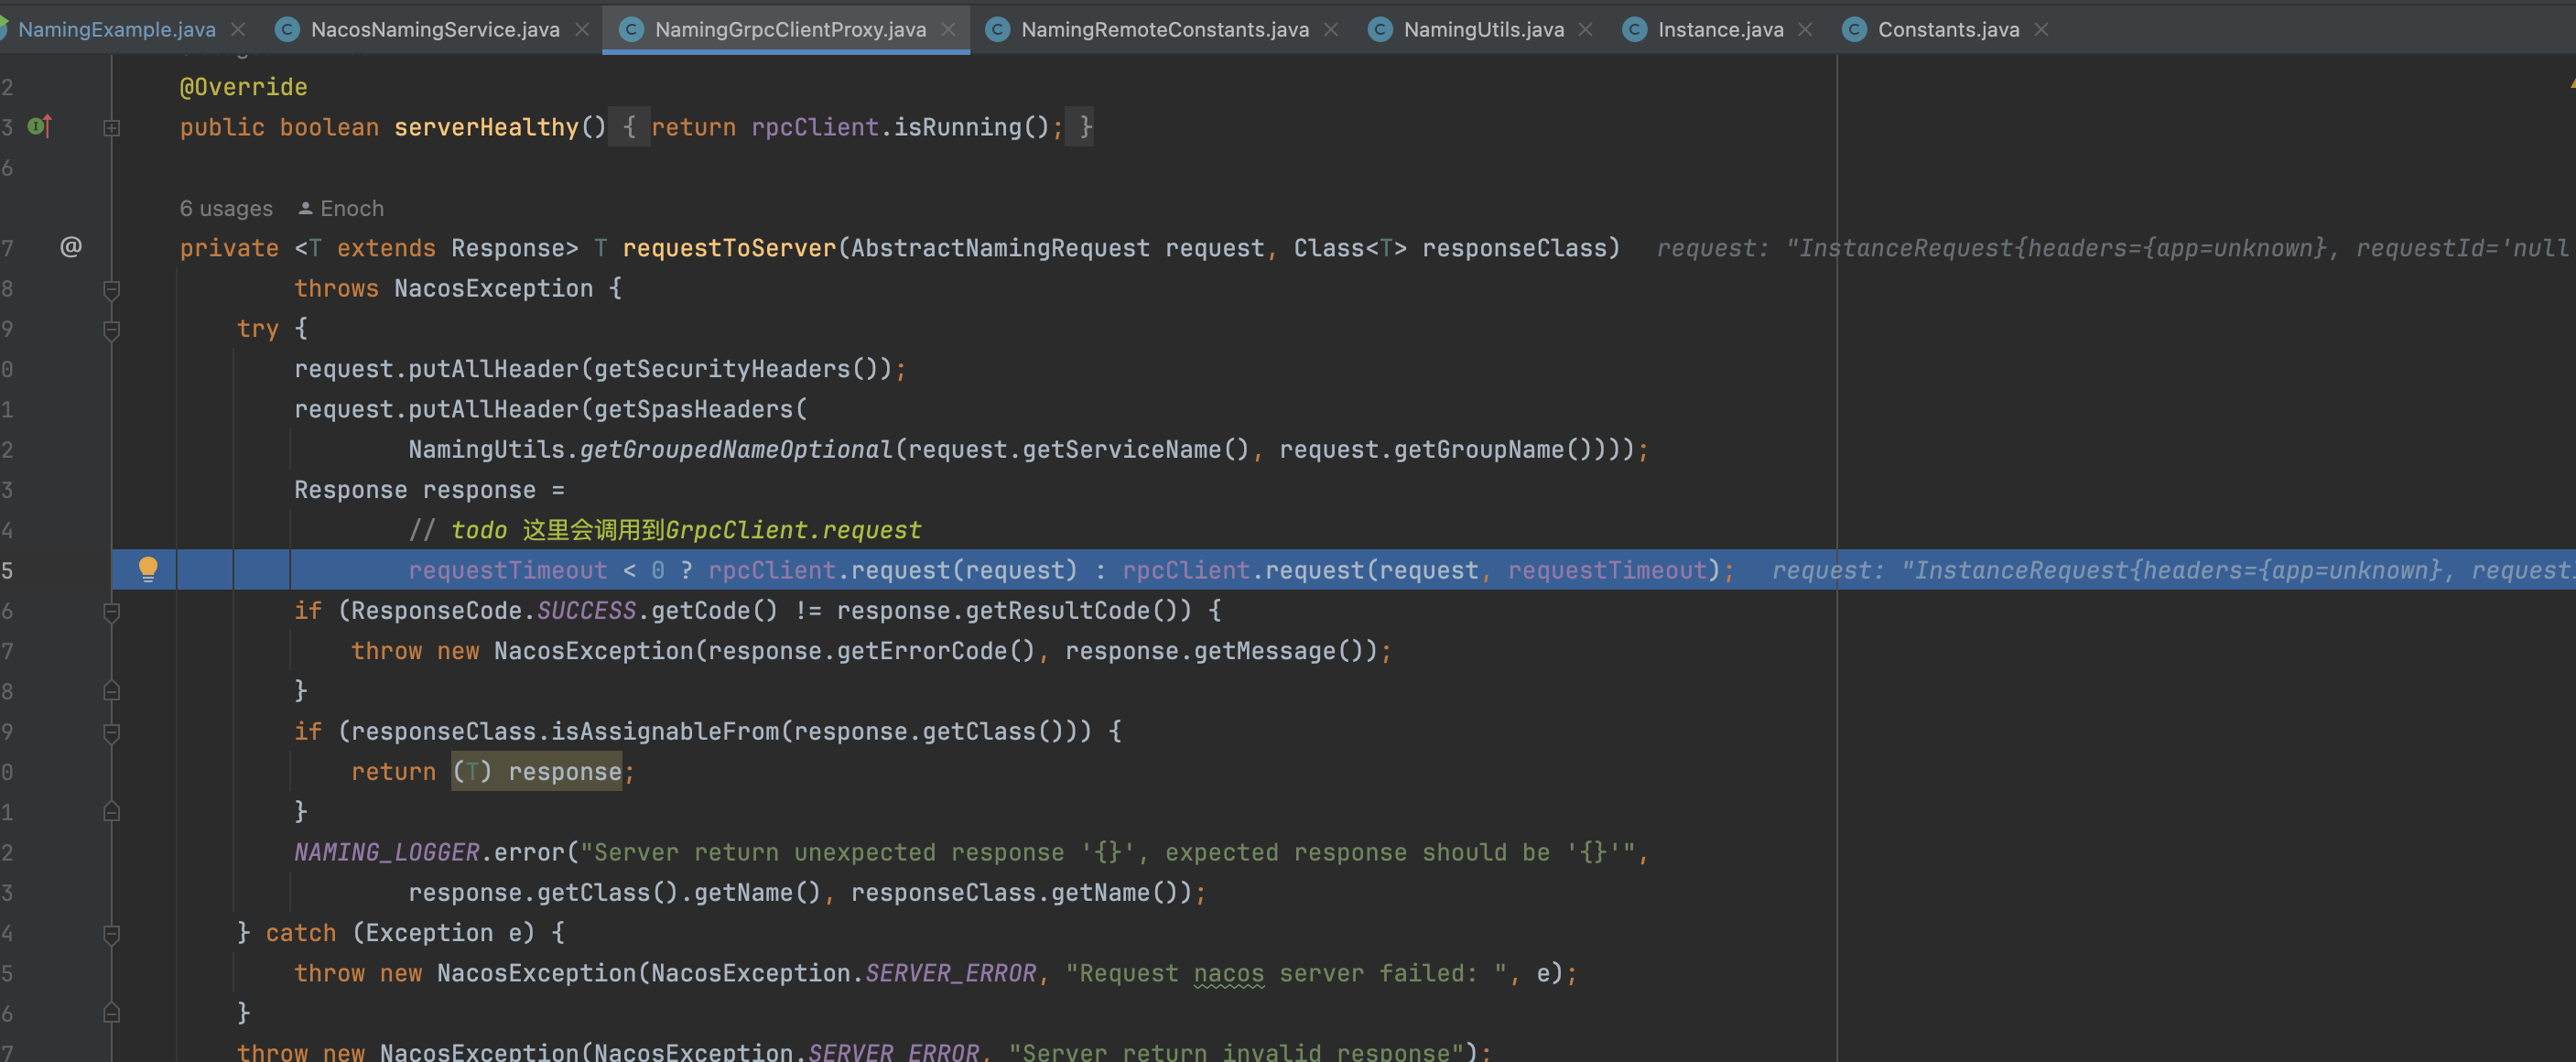The image size is (2576, 1062).
Task: Close the NamingExample.java tab
Action: [238, 30]
